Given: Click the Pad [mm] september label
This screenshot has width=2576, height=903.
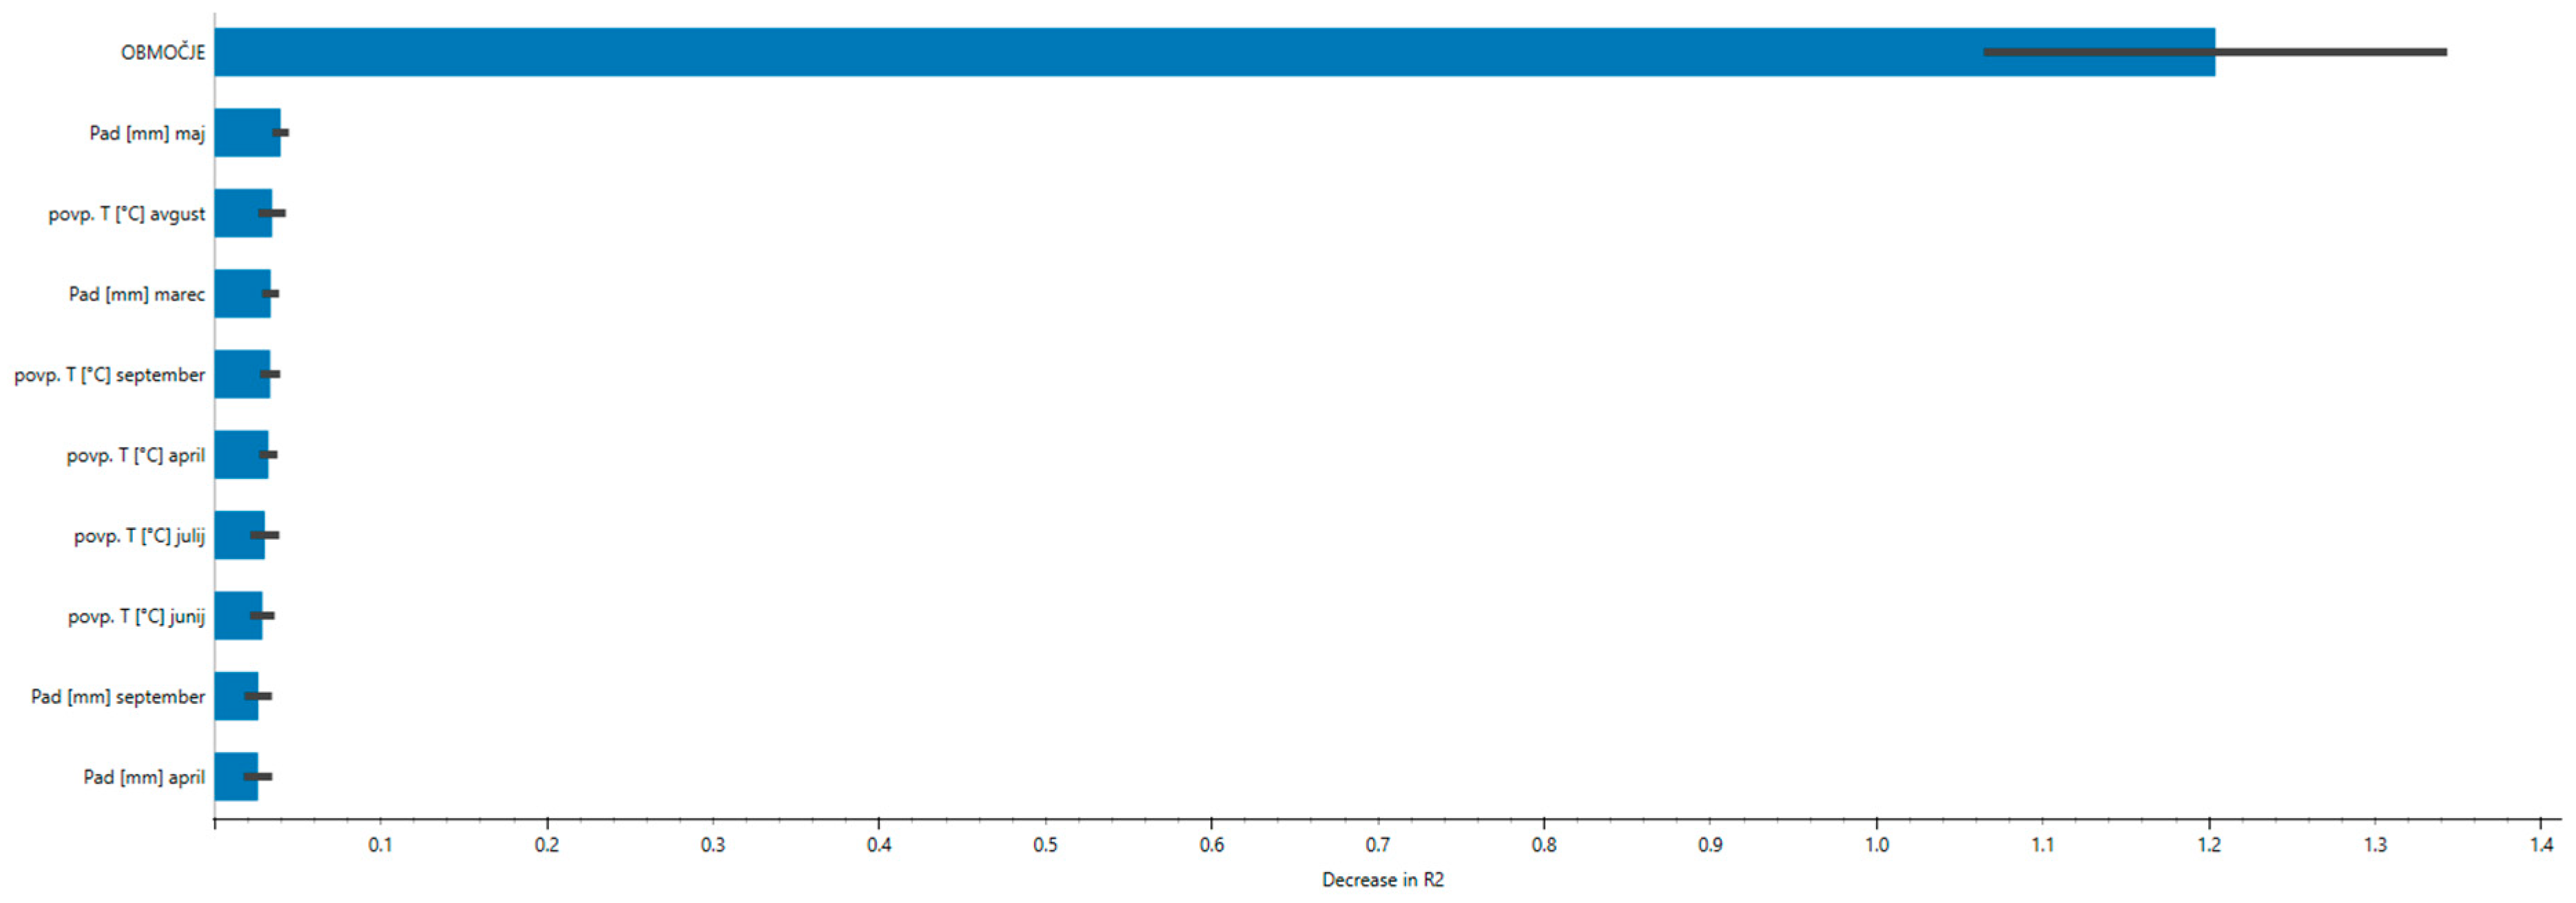Looking at the screenshot, I should pos(118,697).
